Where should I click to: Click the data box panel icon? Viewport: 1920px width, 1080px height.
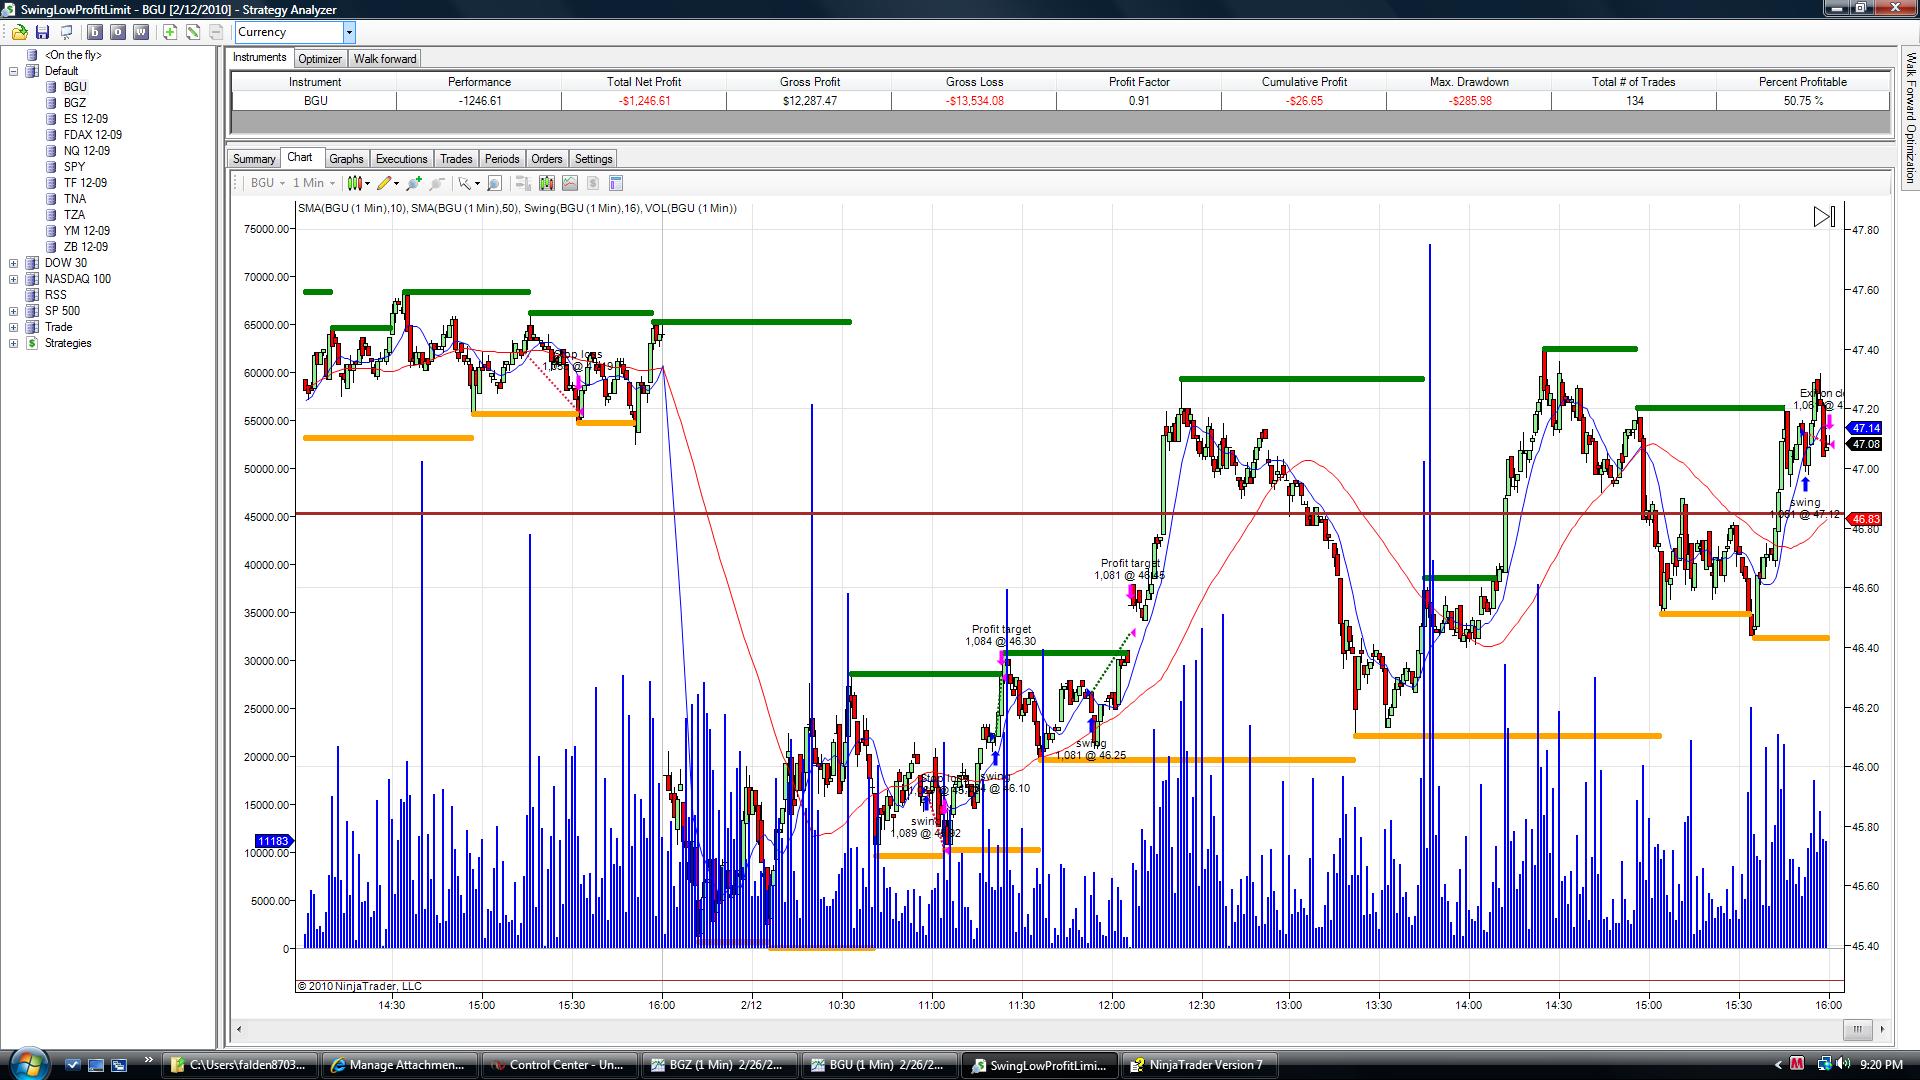[x=616, y=183]
